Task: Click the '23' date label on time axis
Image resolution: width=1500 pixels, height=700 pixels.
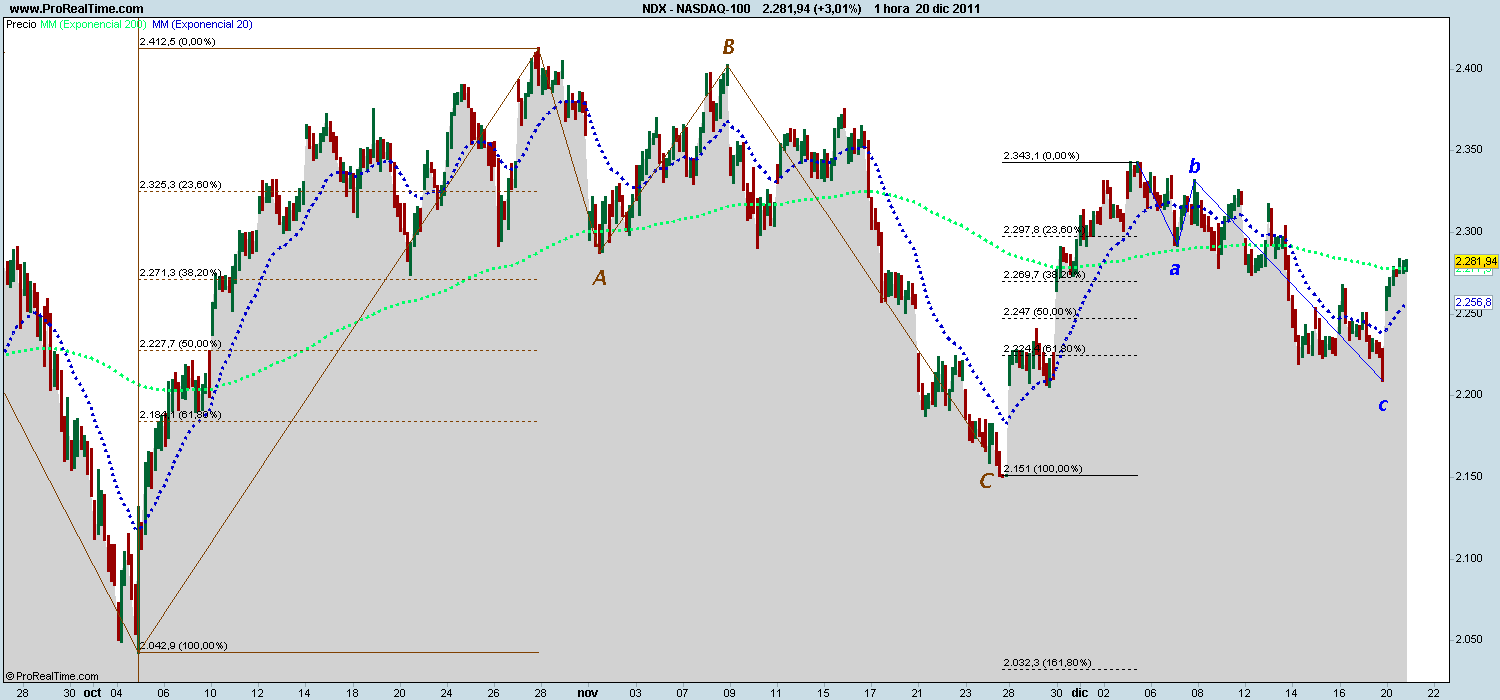Action: [964, 691]
